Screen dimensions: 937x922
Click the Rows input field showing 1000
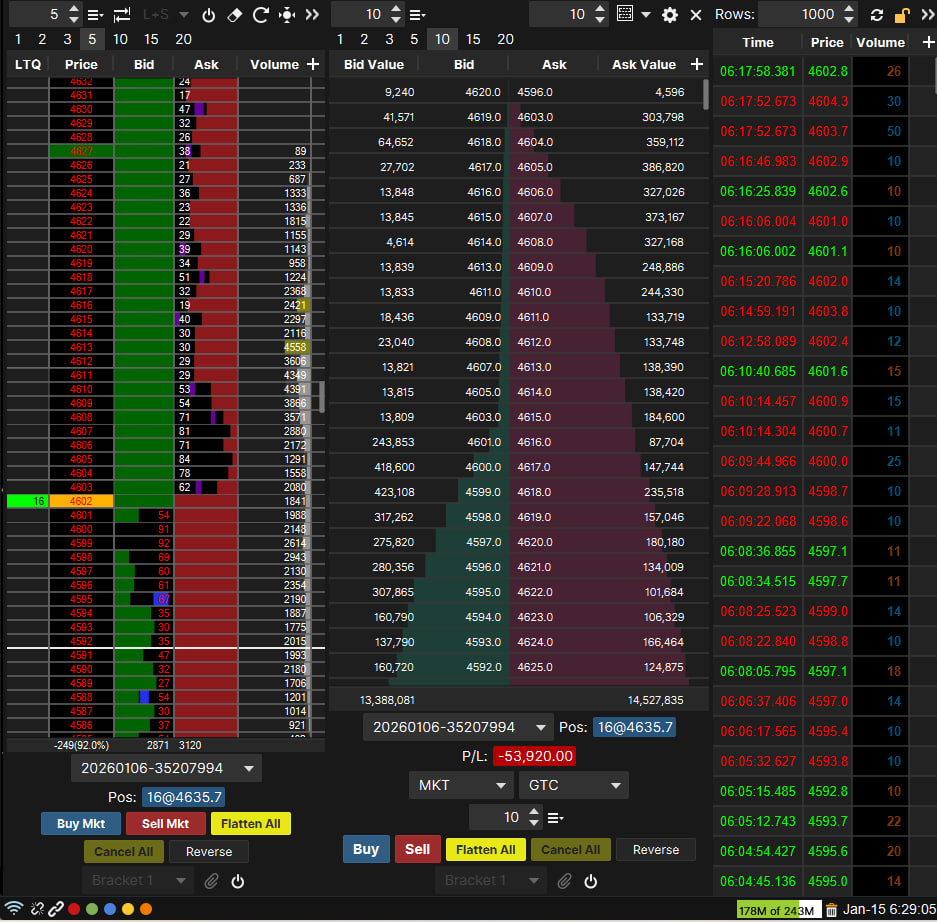(801, 14)
